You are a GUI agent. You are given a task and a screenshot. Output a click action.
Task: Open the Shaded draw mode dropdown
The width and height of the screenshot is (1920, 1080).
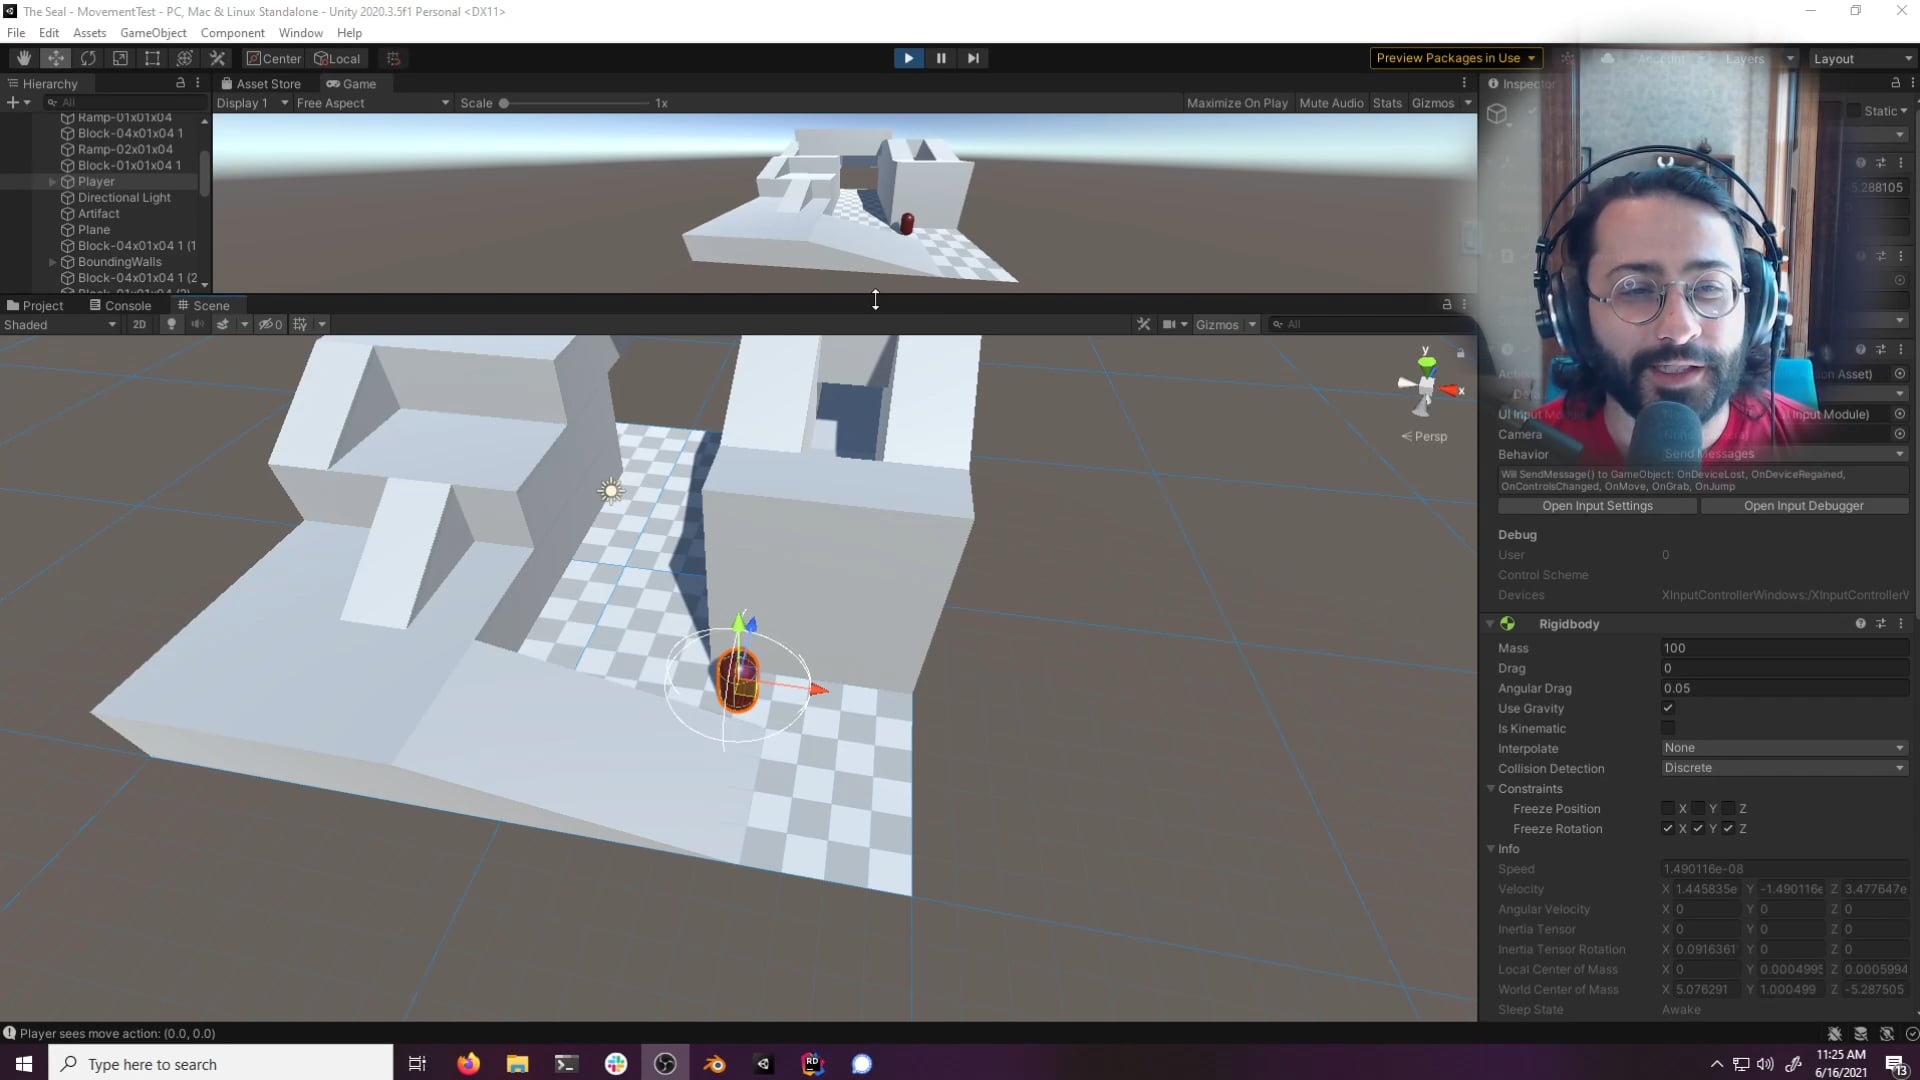tap(60, 324)
